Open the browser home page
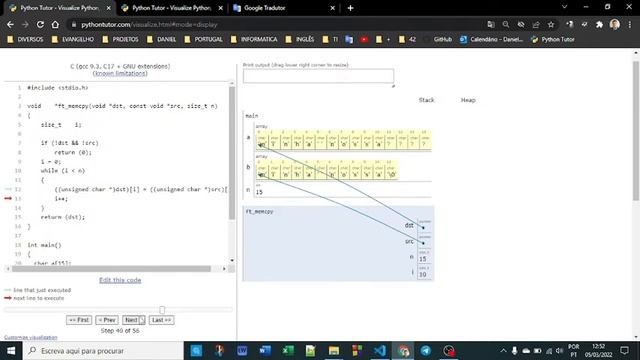Viewport: 640px width, 360px height. pyautogui.click(x=55, y=24)
